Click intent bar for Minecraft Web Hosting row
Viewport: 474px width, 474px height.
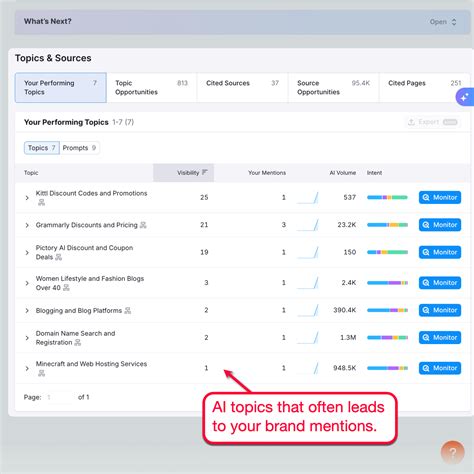[x=387, y=368]
